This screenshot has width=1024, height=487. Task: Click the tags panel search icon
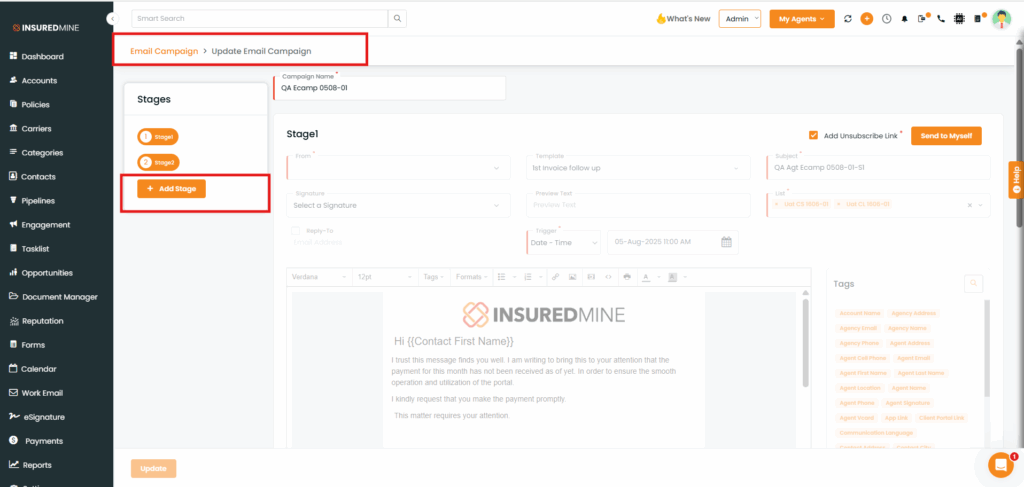pos(973,284)
